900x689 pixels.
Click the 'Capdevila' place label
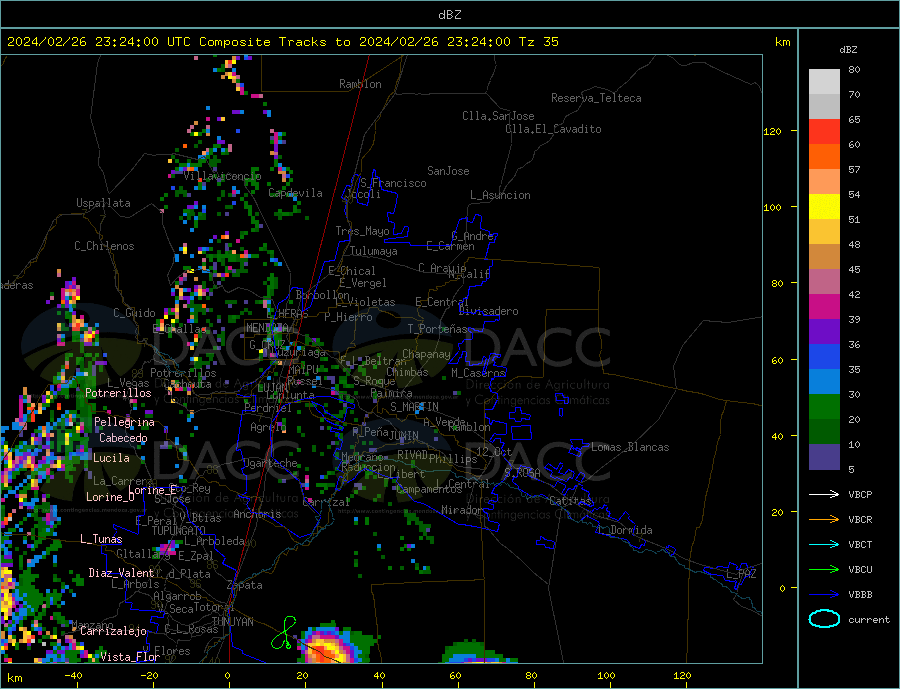pos(296,193)
